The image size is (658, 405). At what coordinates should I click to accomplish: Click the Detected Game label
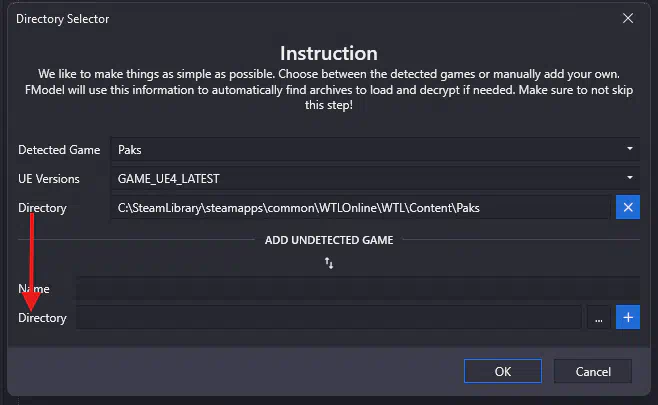pyautogui.click(x=59, y=150)
